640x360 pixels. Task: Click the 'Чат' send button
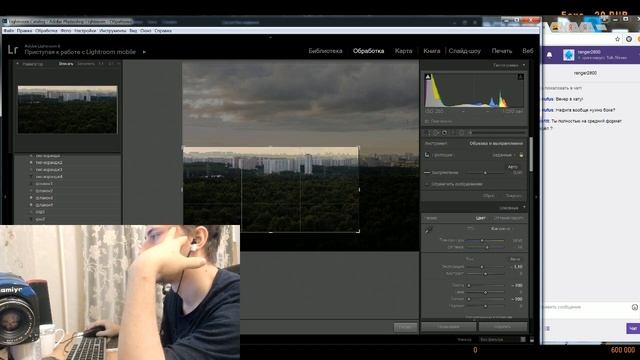tap(633, 328)
